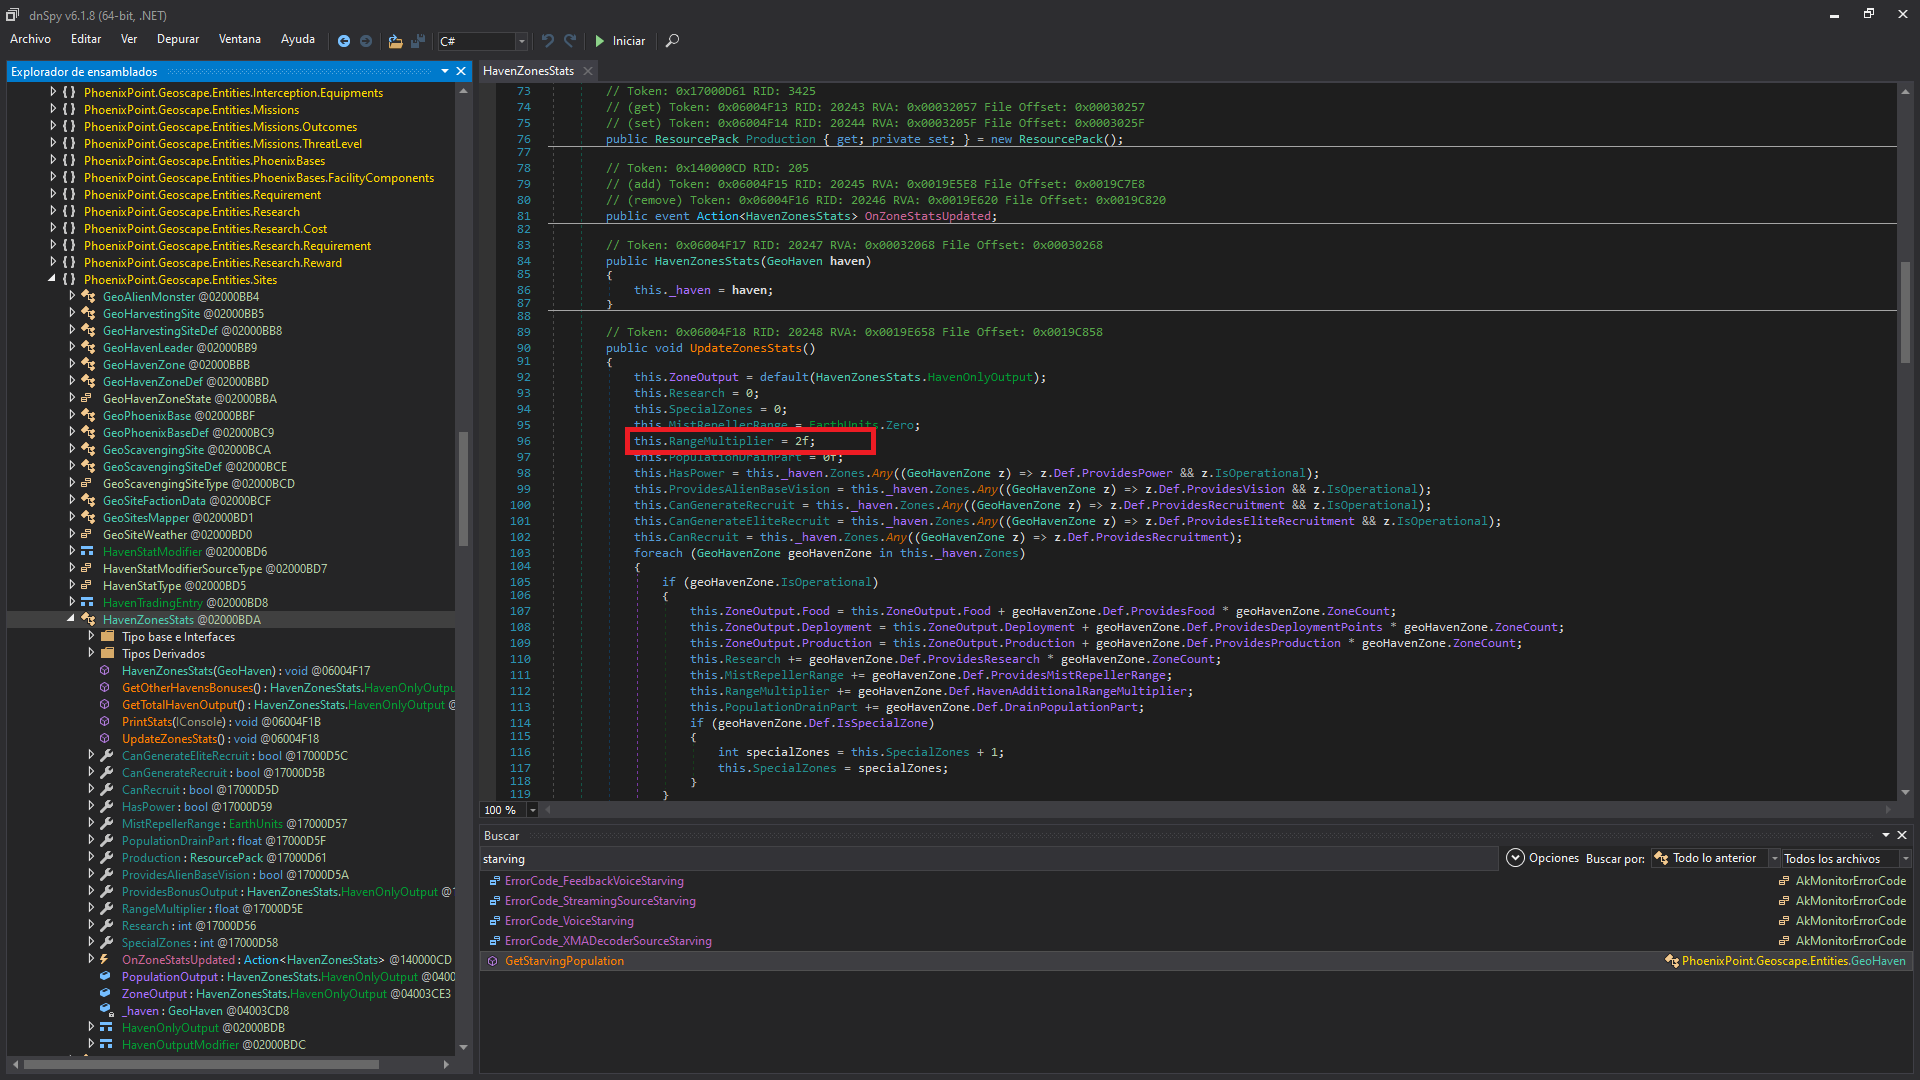Select GeoPhoenixBase @02000BBF in tree
1920x1080 pixels.
[179, 416]
